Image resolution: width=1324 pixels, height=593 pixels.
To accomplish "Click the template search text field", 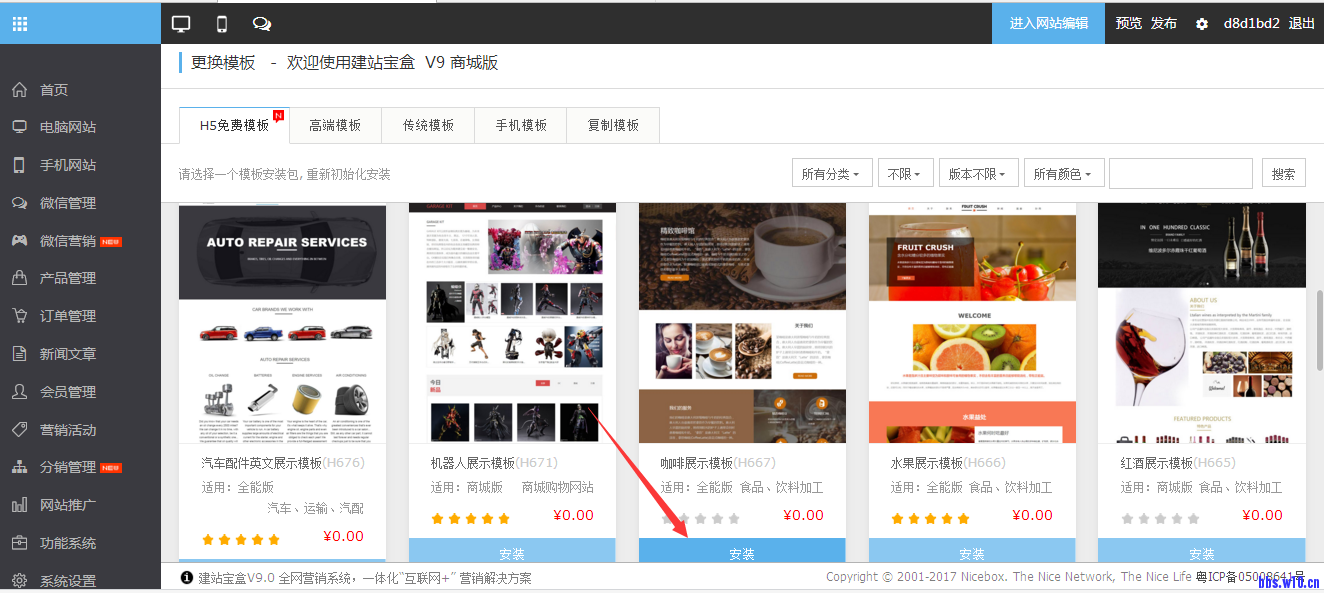I will (1180, 174).
